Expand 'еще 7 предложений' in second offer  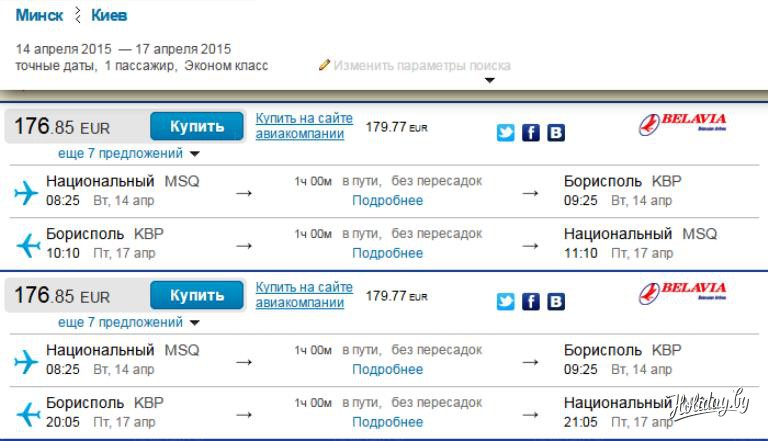pyautogui.click(x=129, y=323)
